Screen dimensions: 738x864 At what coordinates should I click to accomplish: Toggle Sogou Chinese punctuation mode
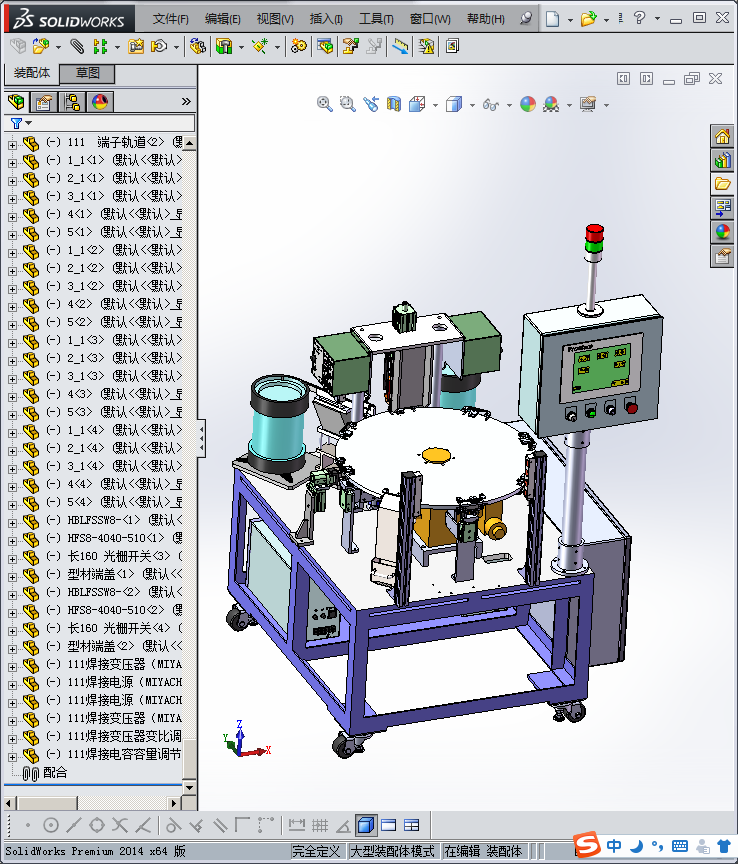(x=657, y=845)
